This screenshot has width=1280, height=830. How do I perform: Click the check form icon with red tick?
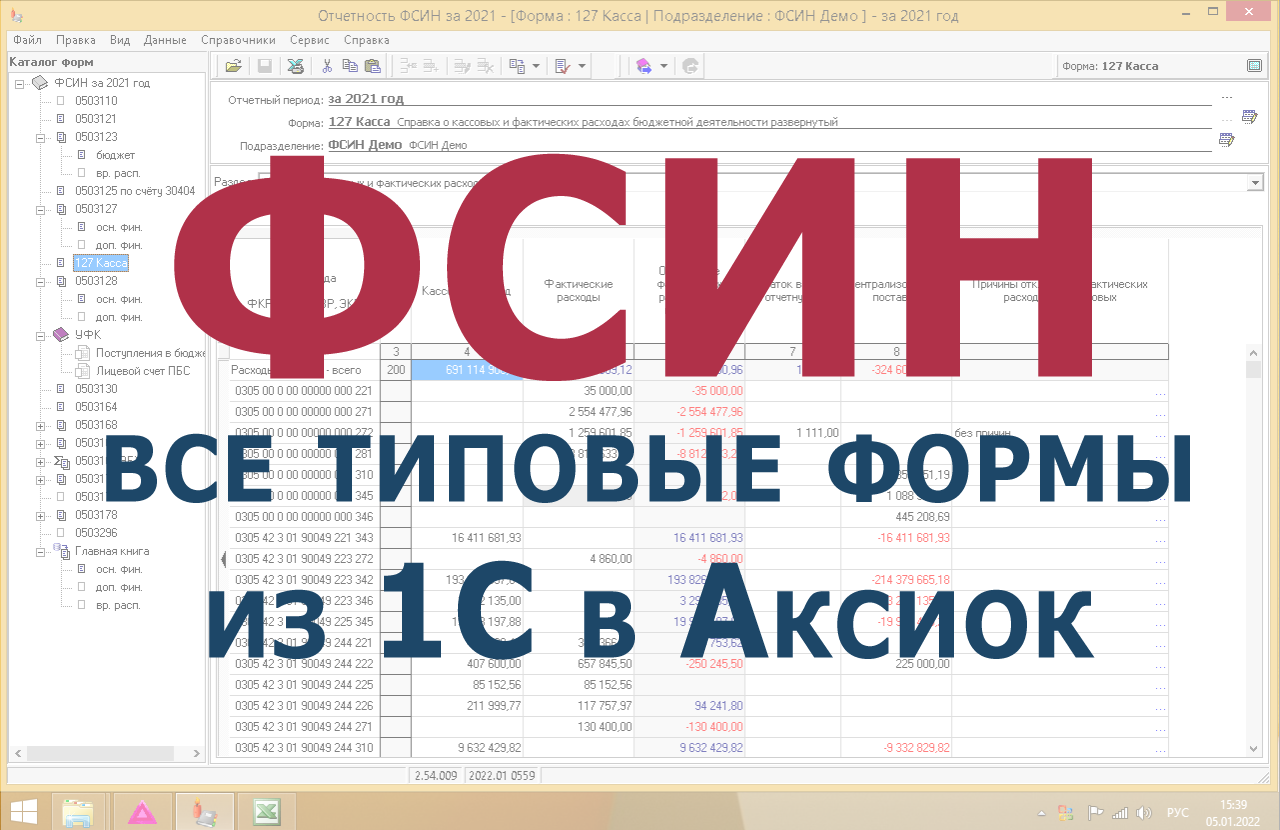(562, 66)
